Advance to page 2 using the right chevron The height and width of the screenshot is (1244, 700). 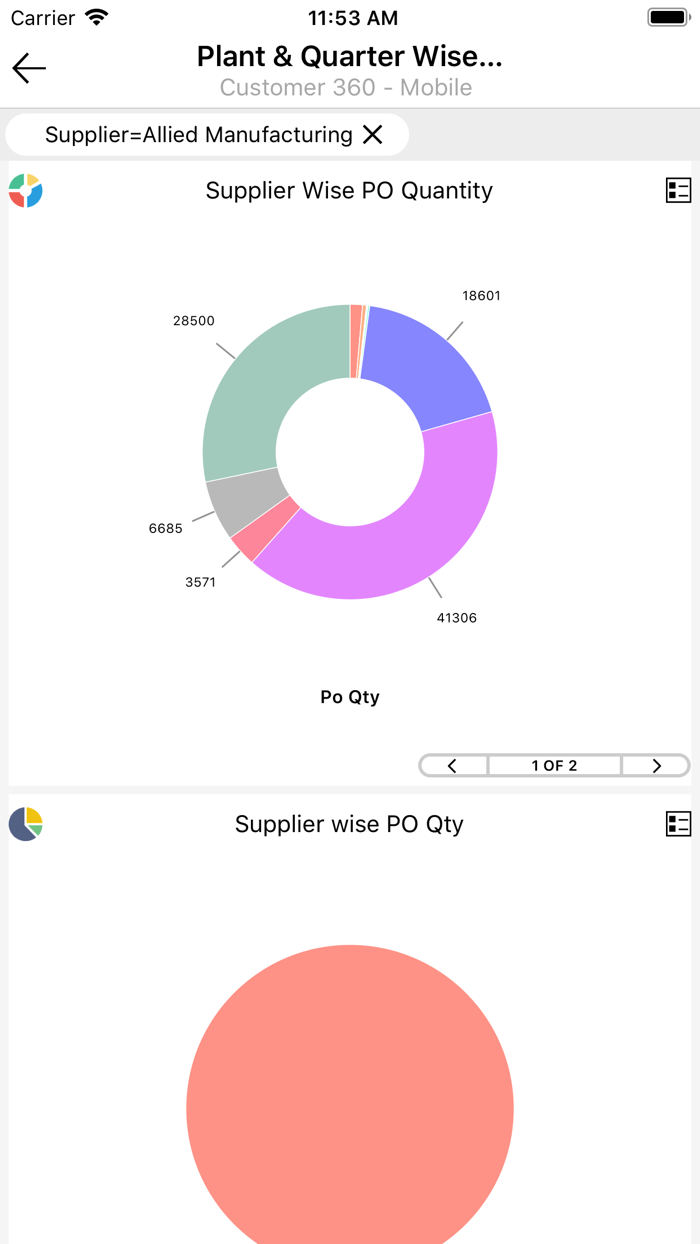655,765
